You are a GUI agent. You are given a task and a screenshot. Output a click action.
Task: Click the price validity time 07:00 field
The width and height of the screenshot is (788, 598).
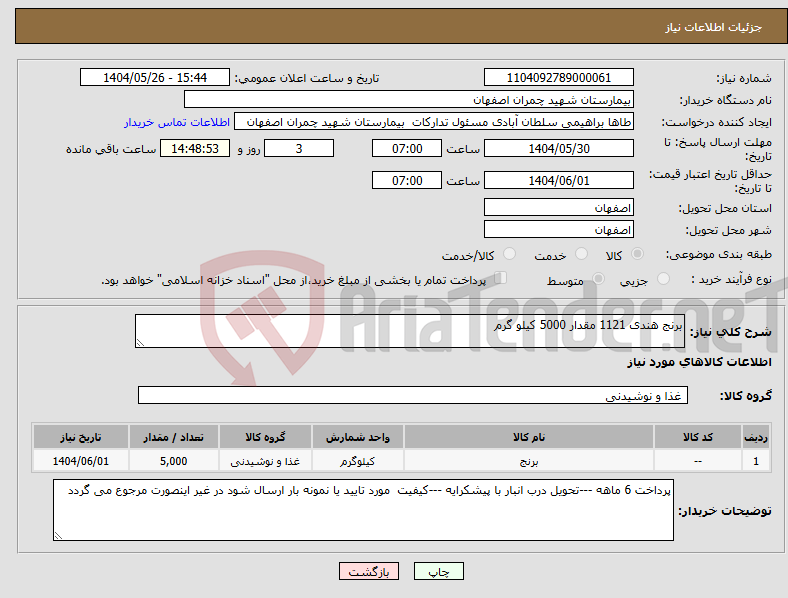(x=407, y=180)
